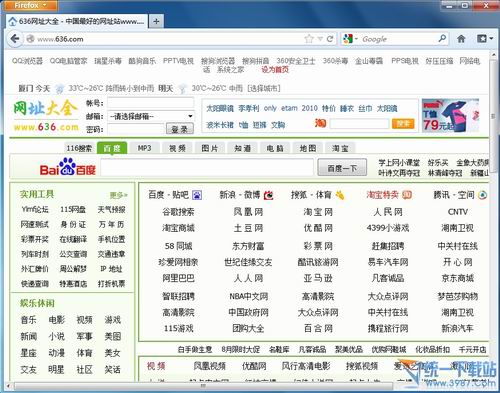Click the 百度一下 search button
The image size is (500, 393).
(342, 167)
